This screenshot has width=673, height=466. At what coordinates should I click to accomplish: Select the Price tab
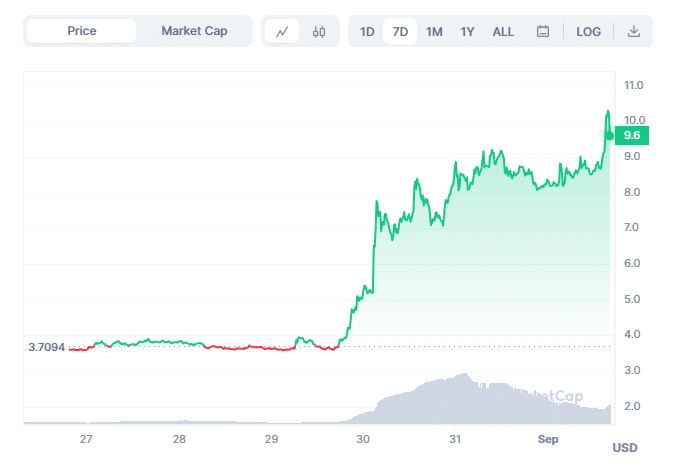click(82, 31)
